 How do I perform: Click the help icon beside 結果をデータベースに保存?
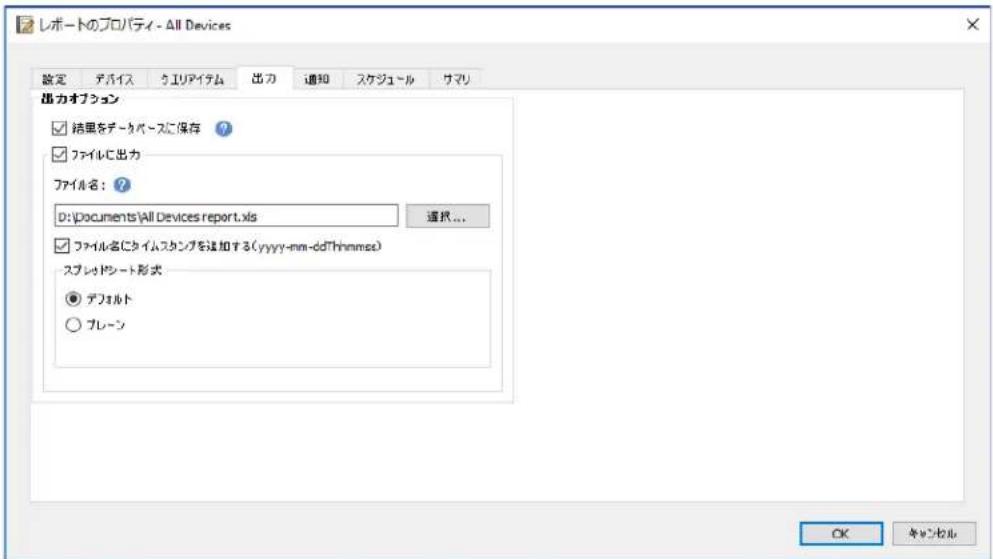coord(224,129)
